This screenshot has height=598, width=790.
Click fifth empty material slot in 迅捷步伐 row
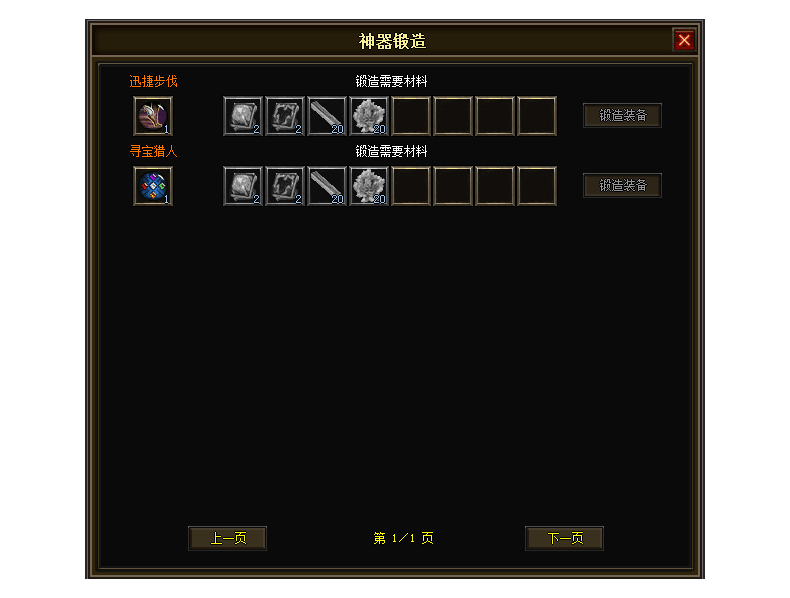coord(411,116)
